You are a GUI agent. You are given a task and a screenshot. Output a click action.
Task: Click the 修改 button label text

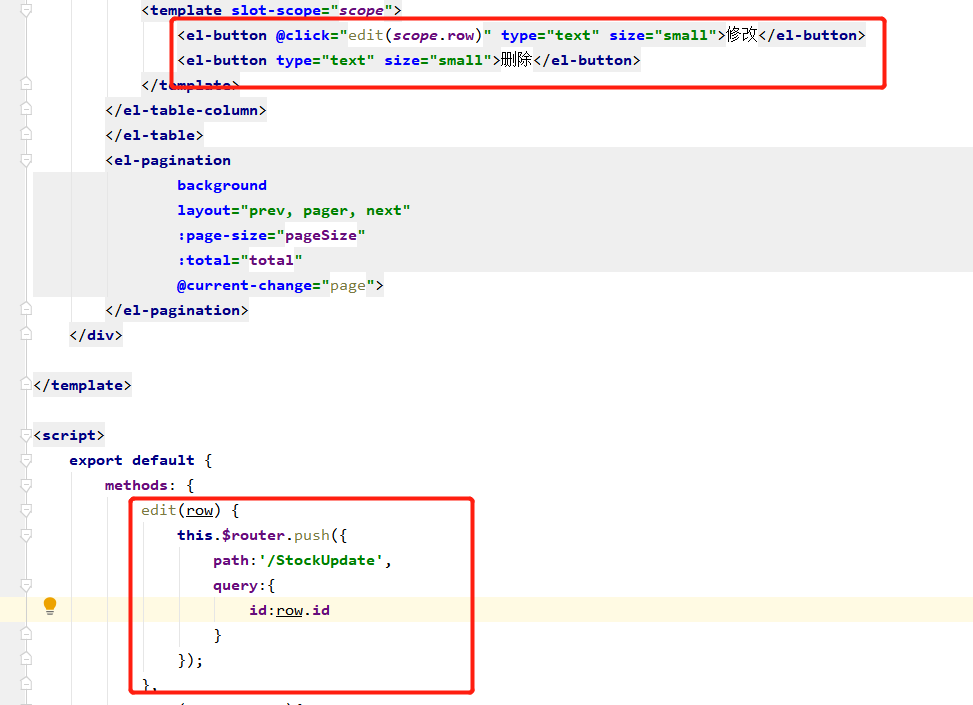tap(742, 35)
